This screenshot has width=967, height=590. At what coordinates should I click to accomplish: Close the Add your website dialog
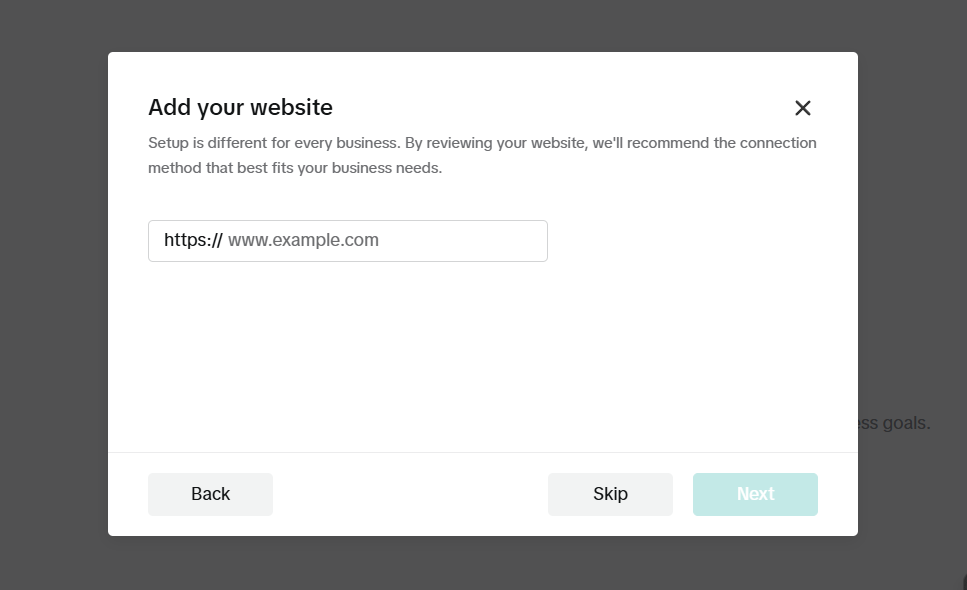[x=802, y=108]
